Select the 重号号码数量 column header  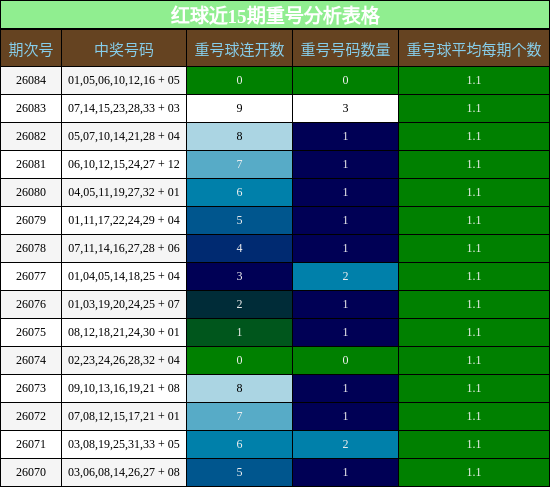click(x=346, y=48)
